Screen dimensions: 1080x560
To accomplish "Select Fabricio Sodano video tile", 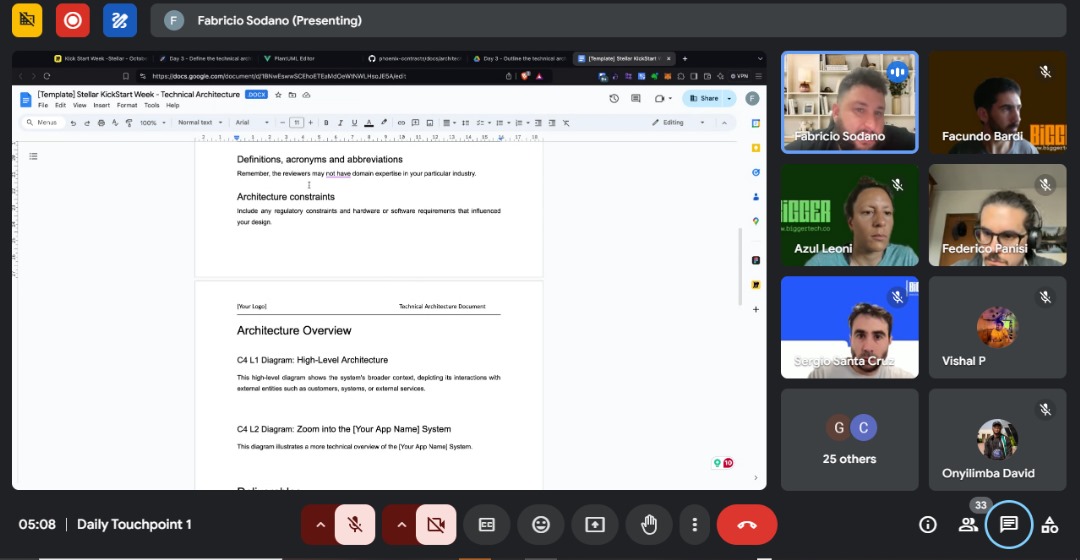I will [x=849, y=103].
